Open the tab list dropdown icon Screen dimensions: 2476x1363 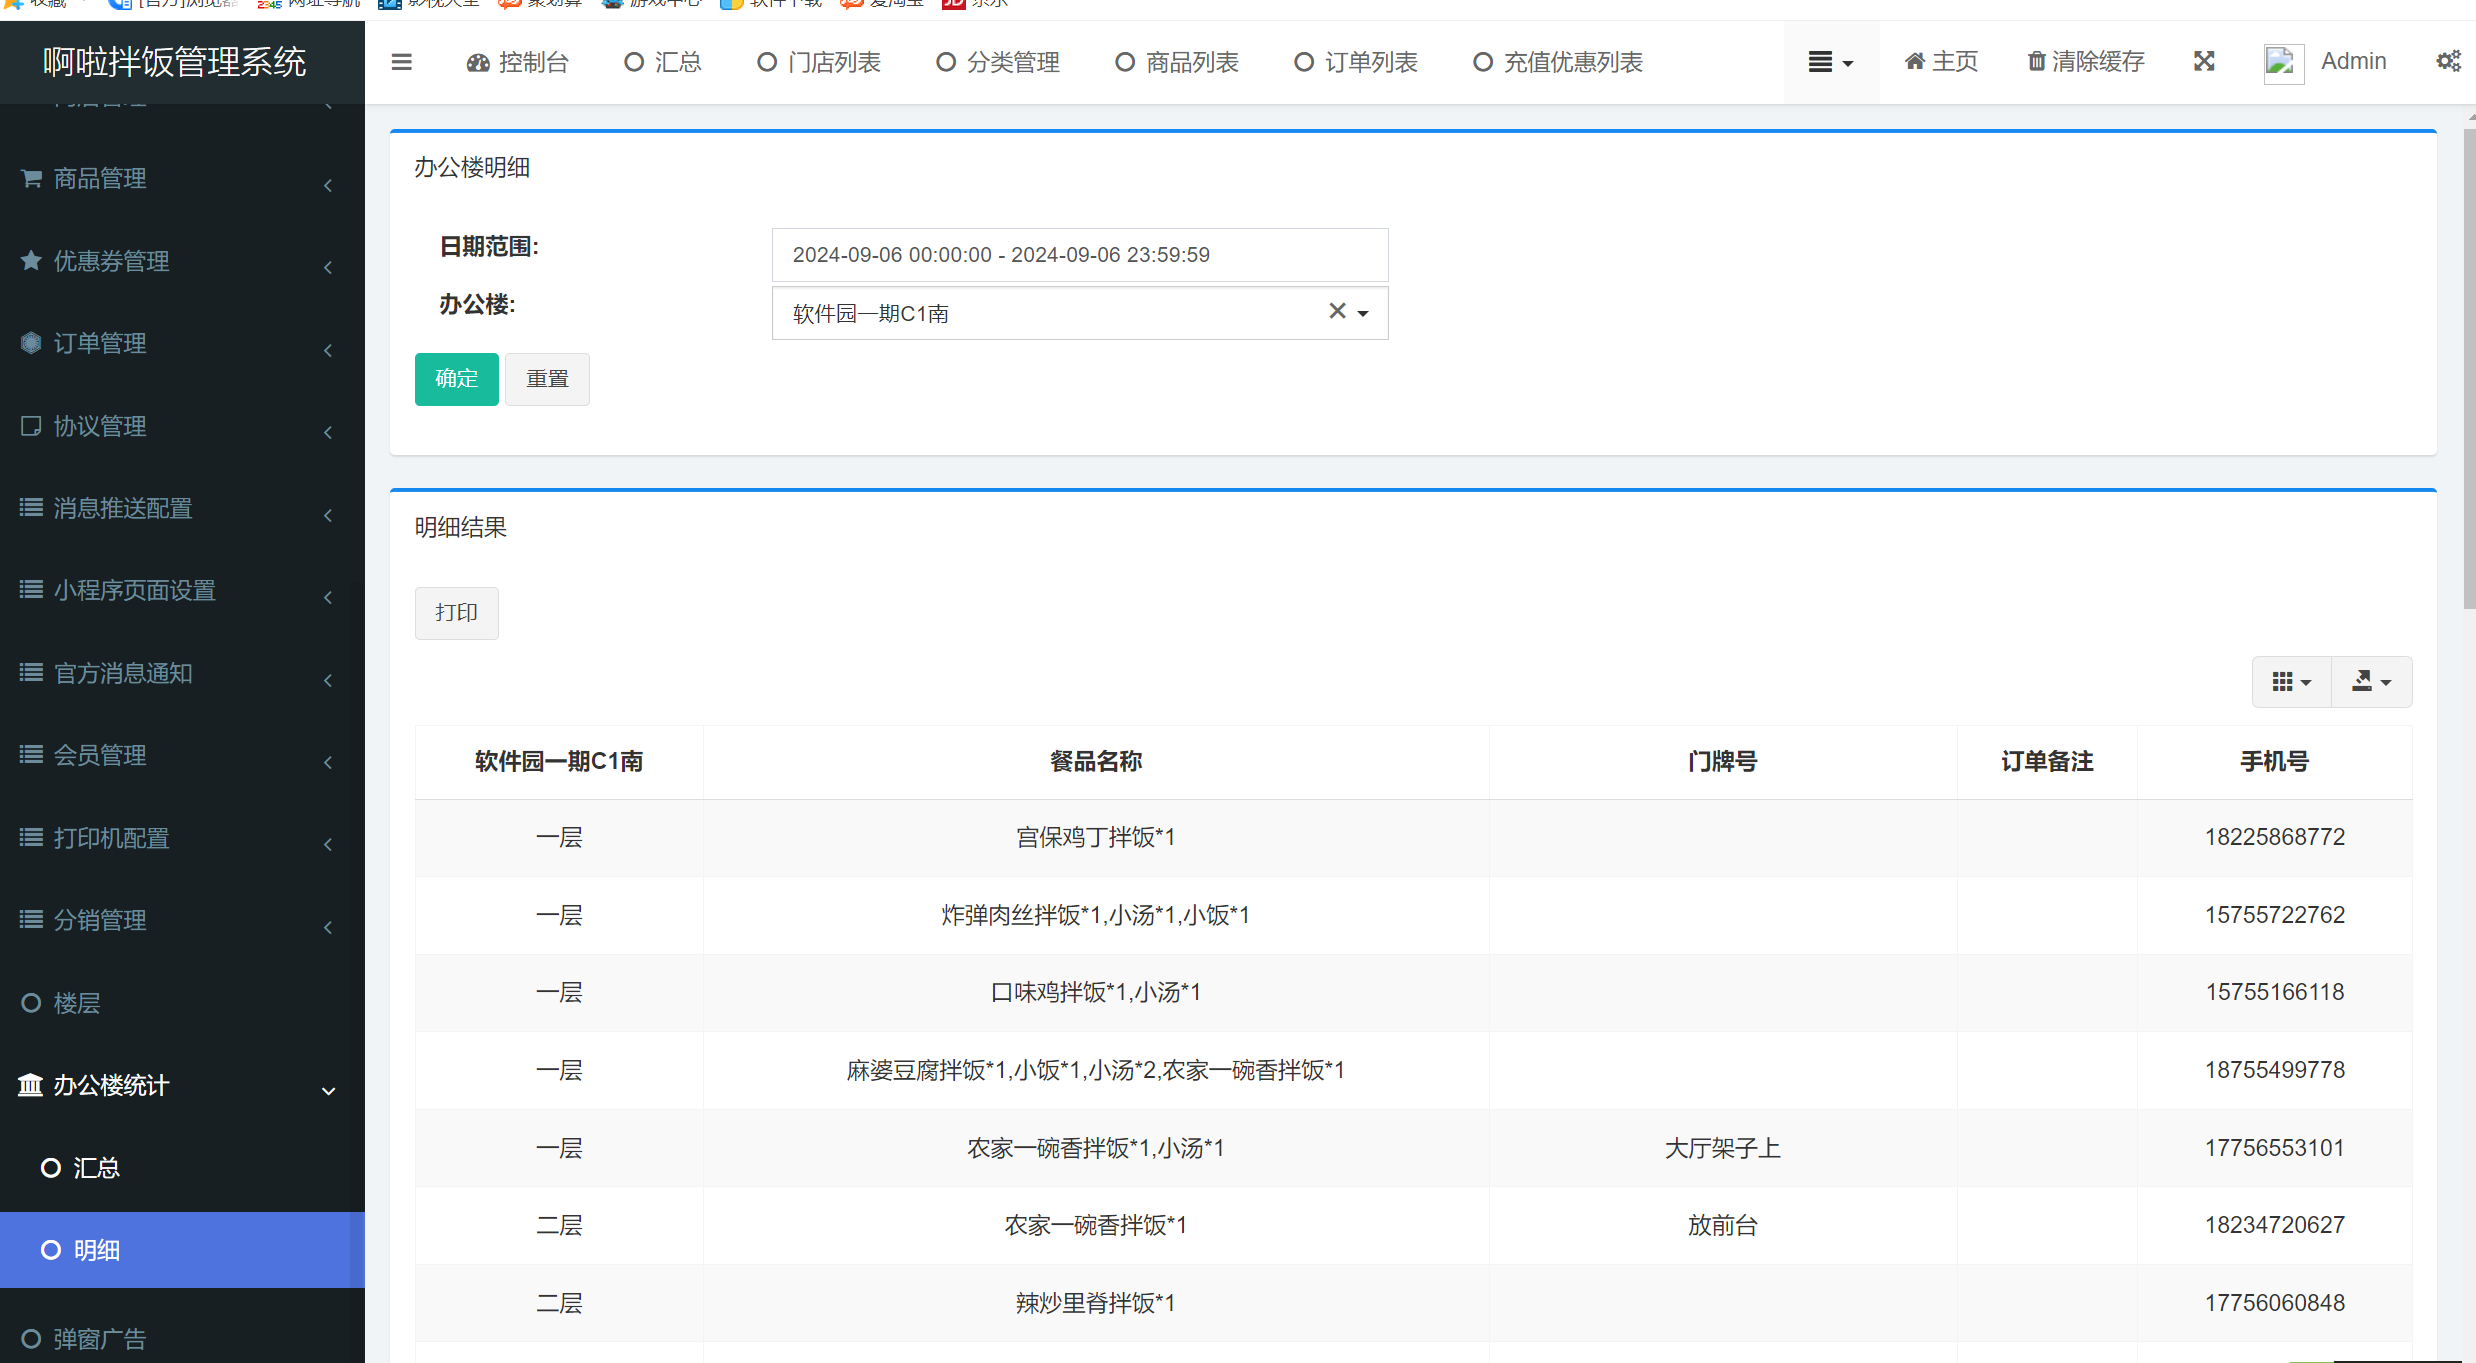point(1830,62)
